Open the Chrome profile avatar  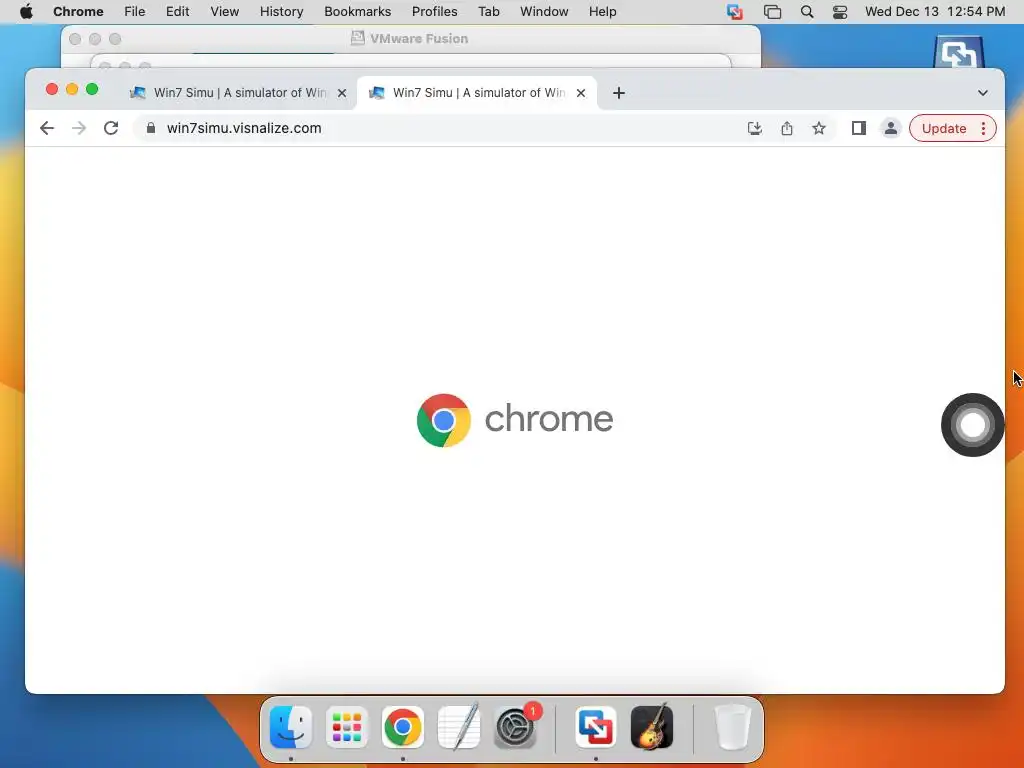coord(891,128)
